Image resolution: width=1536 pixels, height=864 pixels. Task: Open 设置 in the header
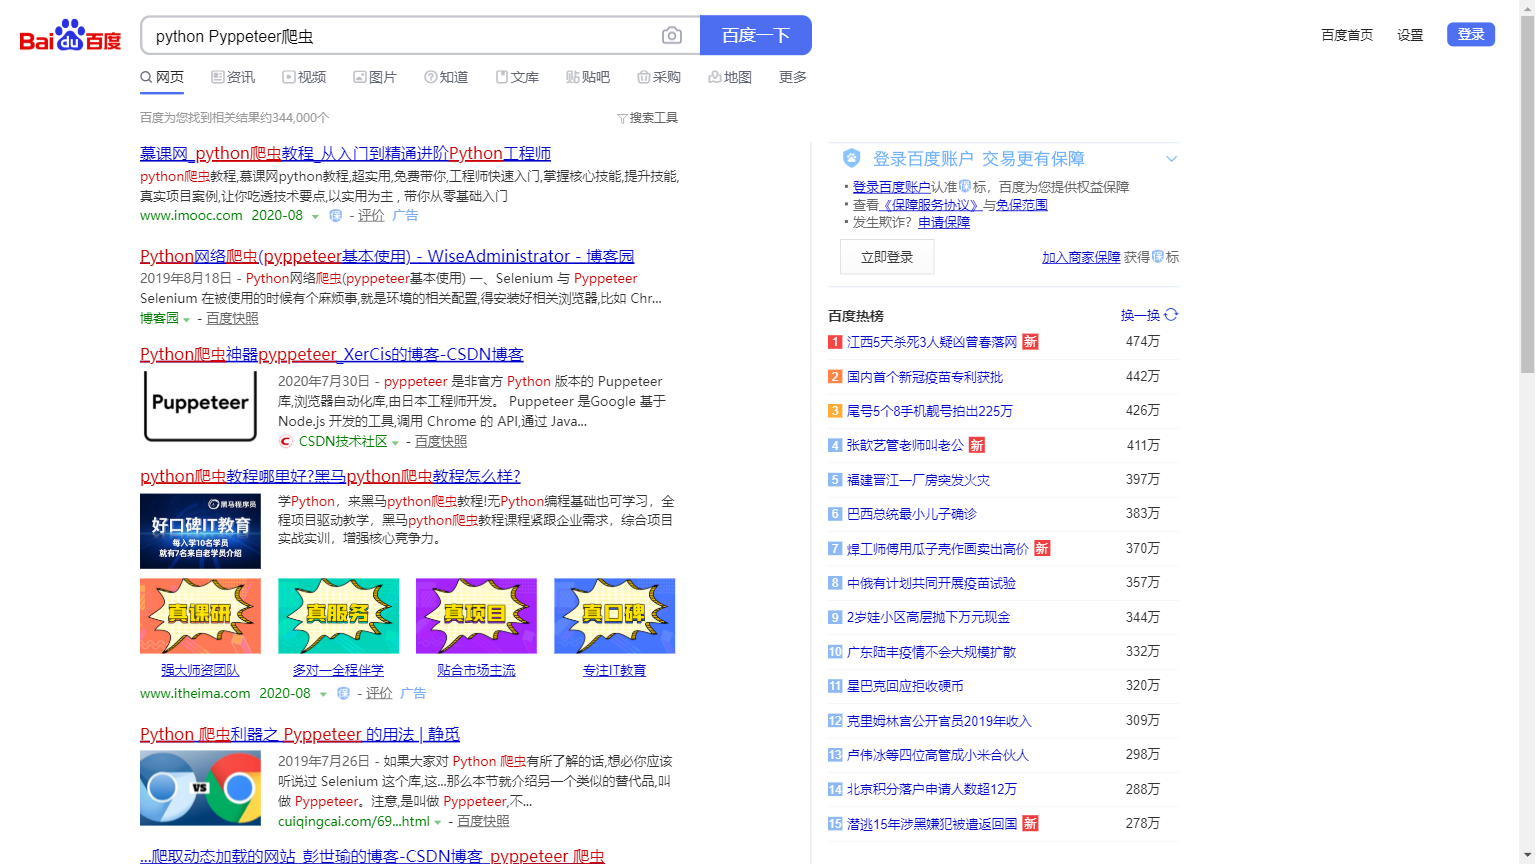(x=1410, y=35)
